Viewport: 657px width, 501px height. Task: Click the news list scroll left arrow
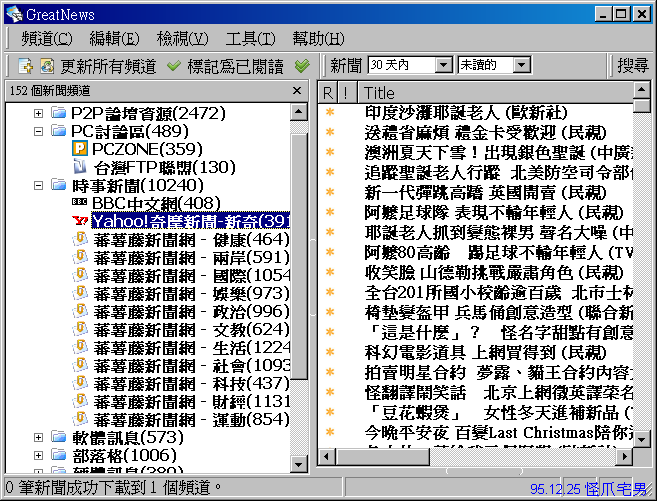tap(327, 456)
